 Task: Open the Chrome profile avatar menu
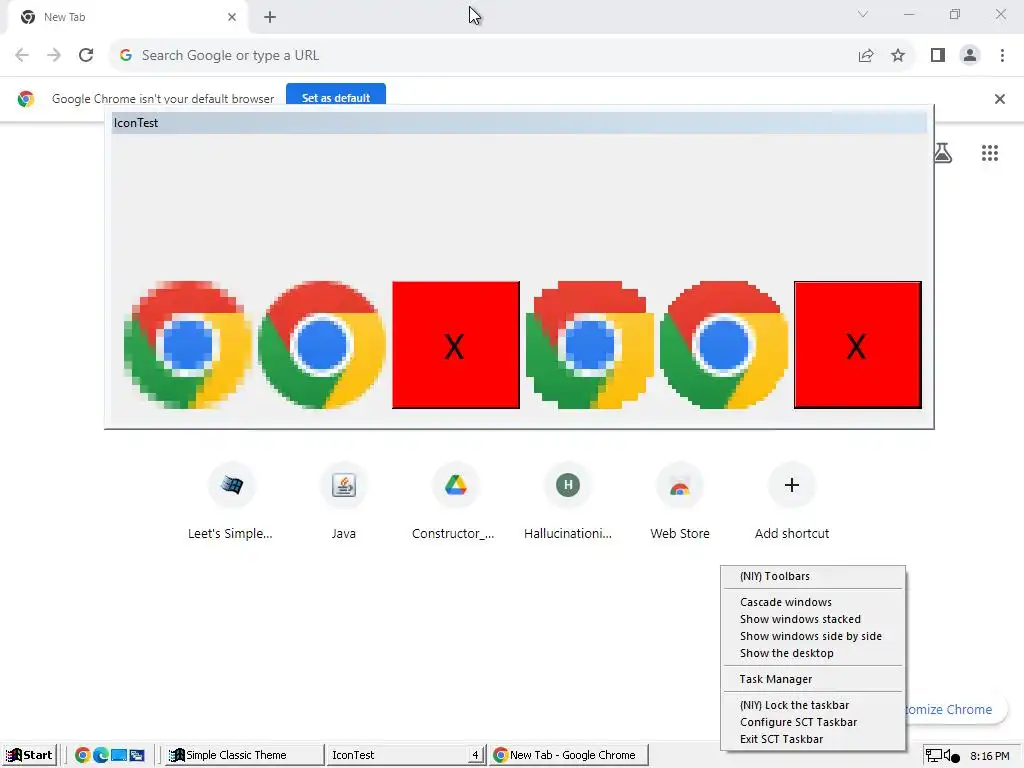(x=970, y=56)
